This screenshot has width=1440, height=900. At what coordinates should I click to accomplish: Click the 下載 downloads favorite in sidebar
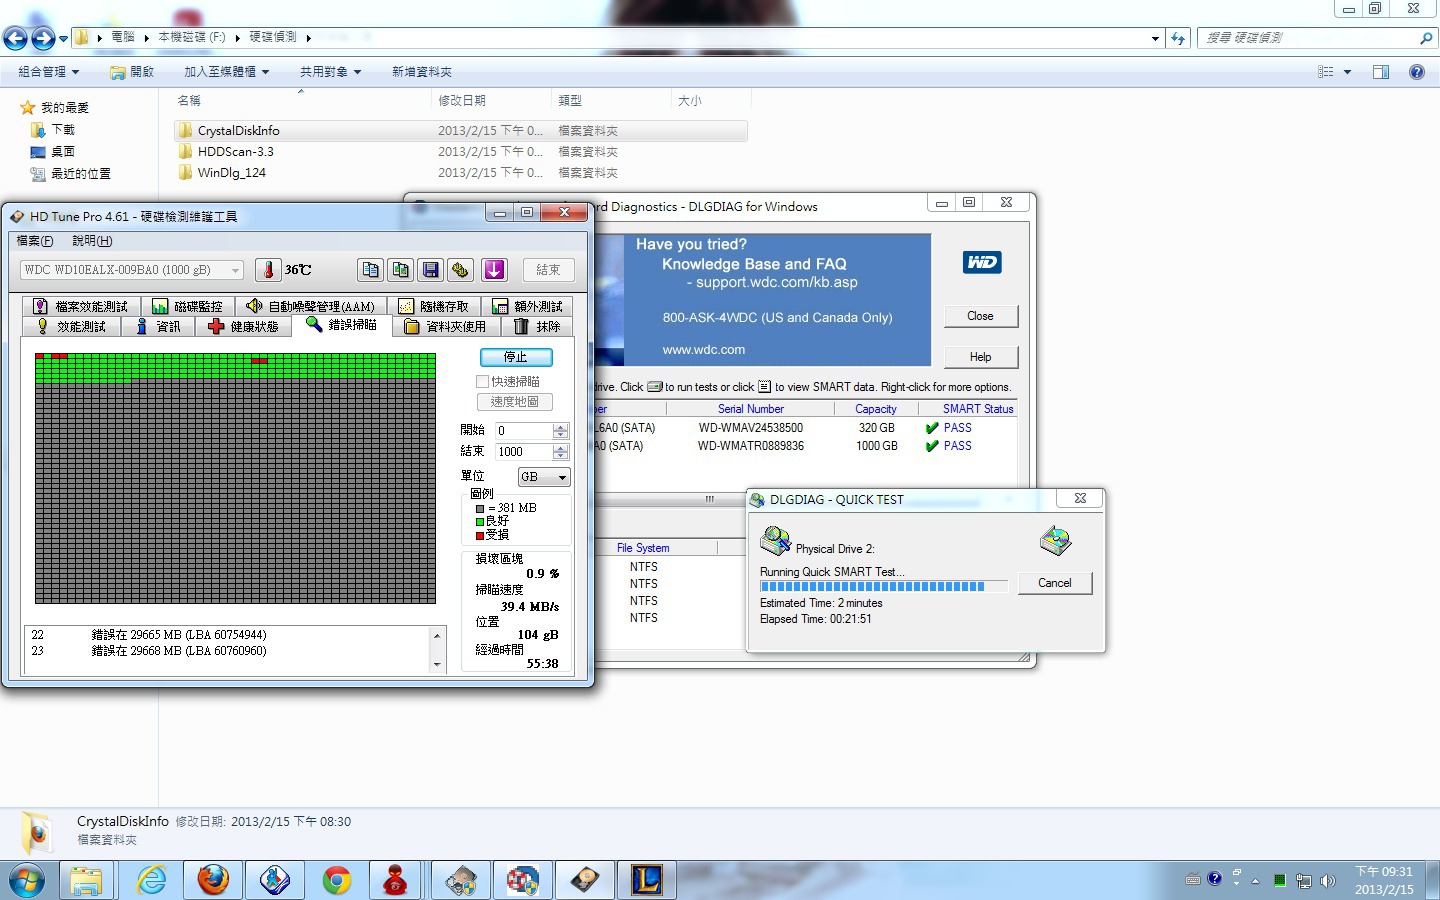(x=53, y=130)
